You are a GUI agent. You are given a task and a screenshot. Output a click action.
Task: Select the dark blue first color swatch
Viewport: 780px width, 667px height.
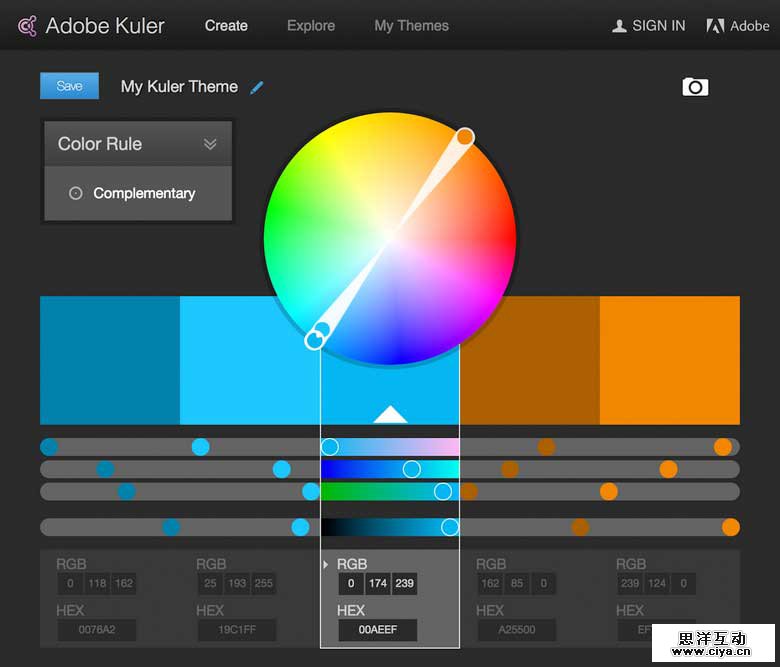pyautogui.click(x=110, y=360)
